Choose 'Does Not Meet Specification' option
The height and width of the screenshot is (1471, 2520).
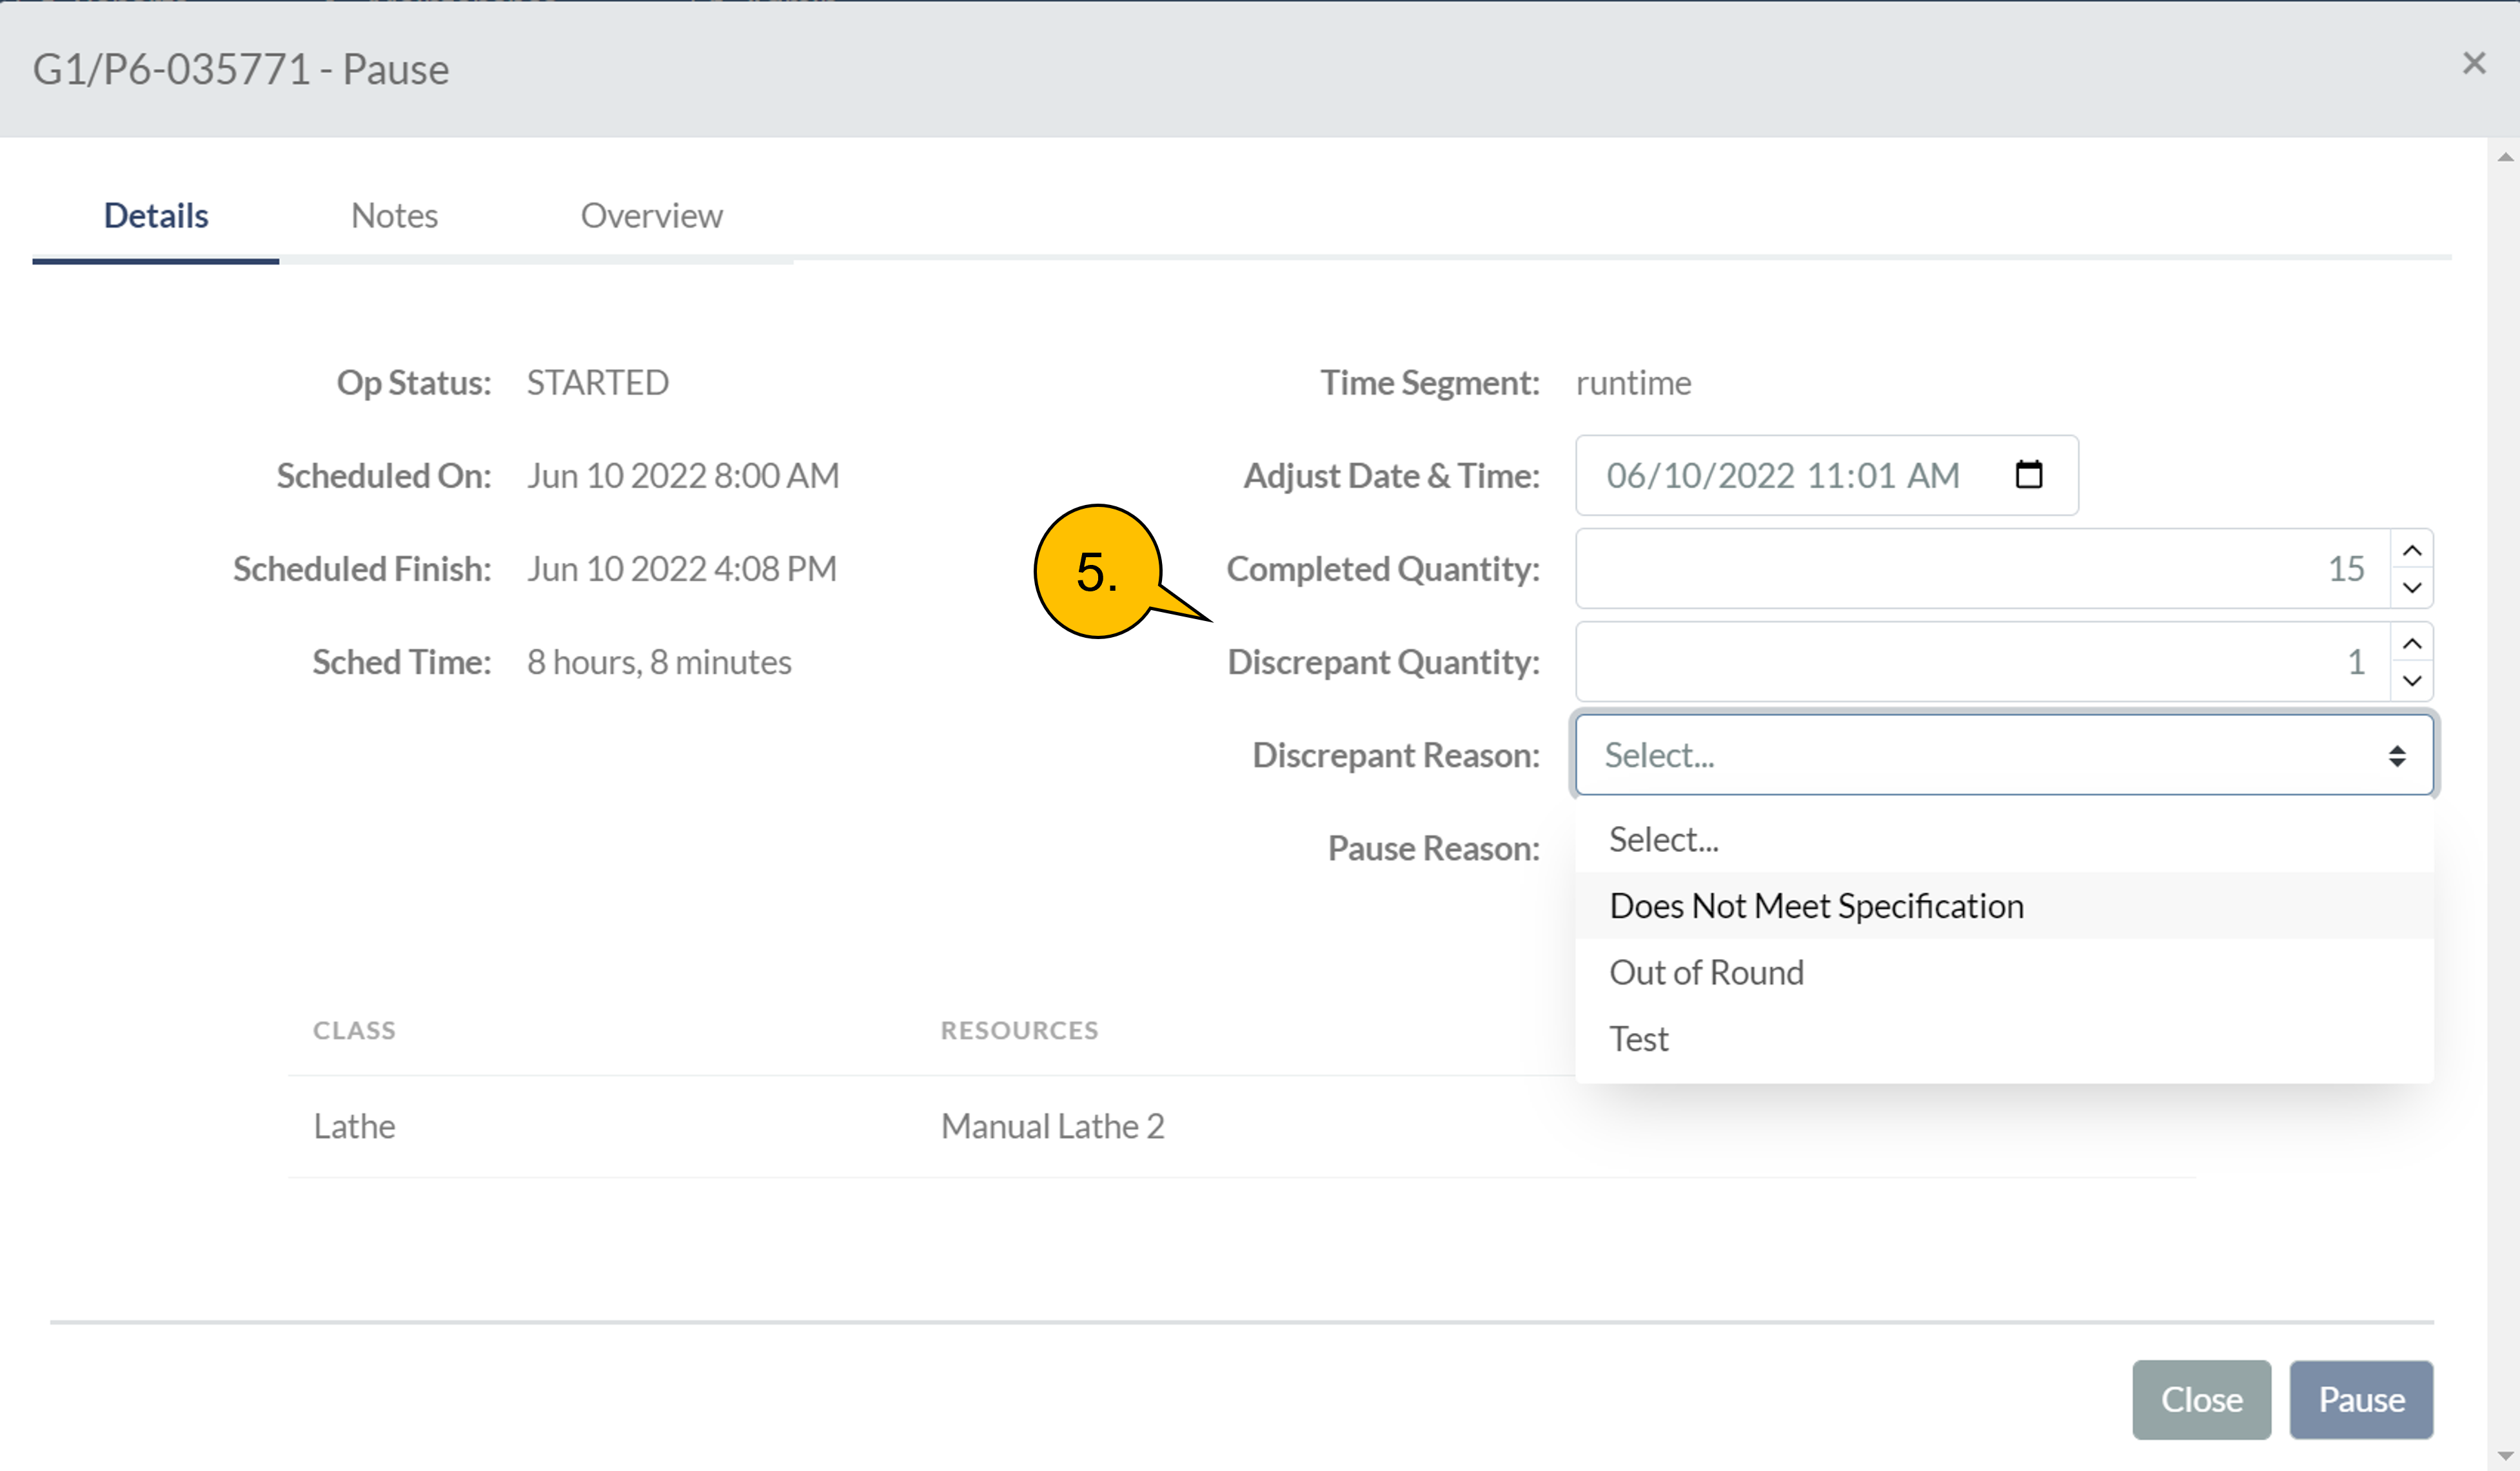click(x=1816, y=905)
